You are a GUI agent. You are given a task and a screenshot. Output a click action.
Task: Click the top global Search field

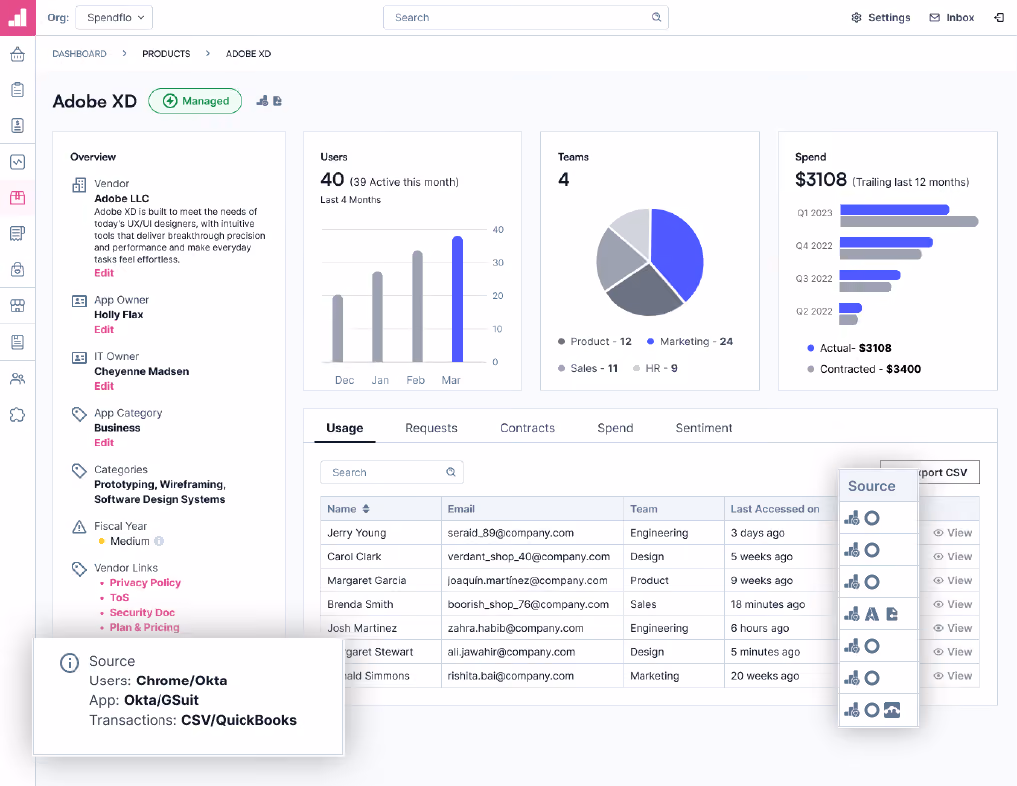pyautogui.click(x=525, y=18)
